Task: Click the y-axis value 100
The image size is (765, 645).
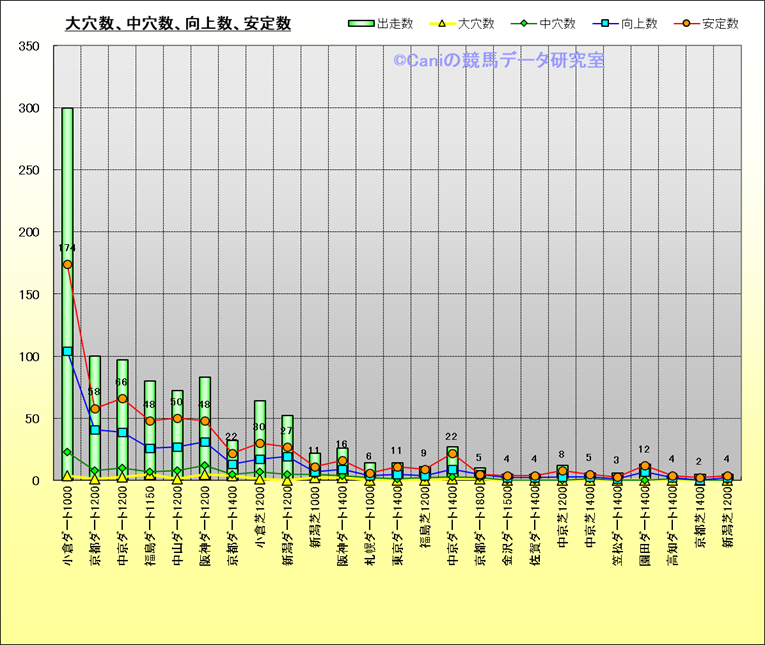Action: 29,357
